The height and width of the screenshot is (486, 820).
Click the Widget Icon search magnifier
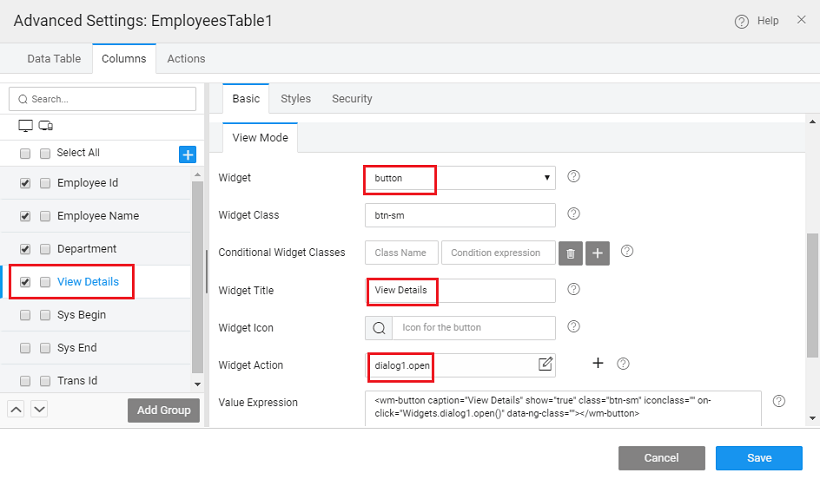pyautogui.click(x=378, y=328)
